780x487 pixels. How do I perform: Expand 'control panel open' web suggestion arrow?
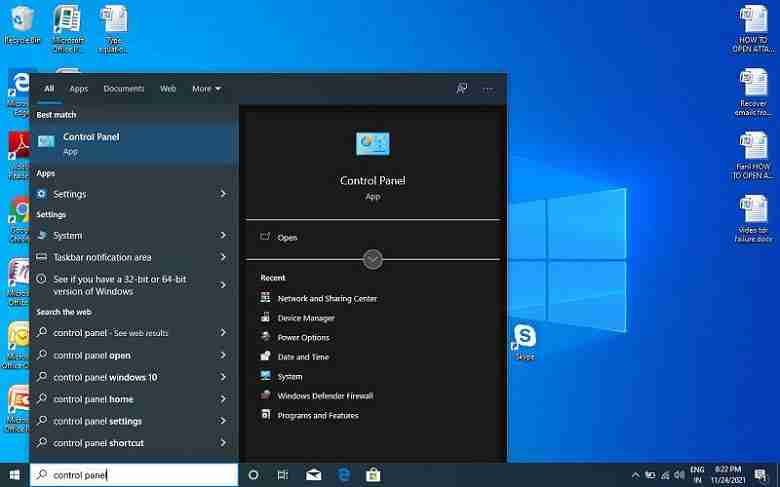point(223,355)
